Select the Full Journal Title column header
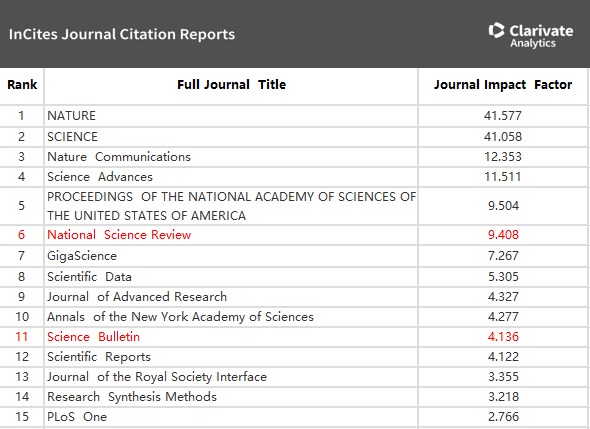The width and height of the screenshot is (590, 429). coord(231,85)
